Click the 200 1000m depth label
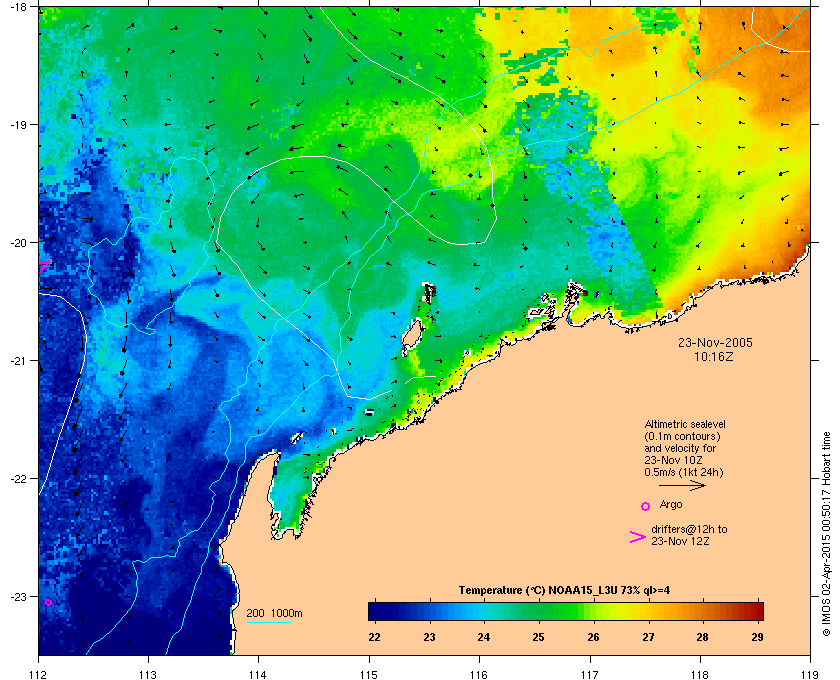This screenshot has width=840, height=680. 274,613
